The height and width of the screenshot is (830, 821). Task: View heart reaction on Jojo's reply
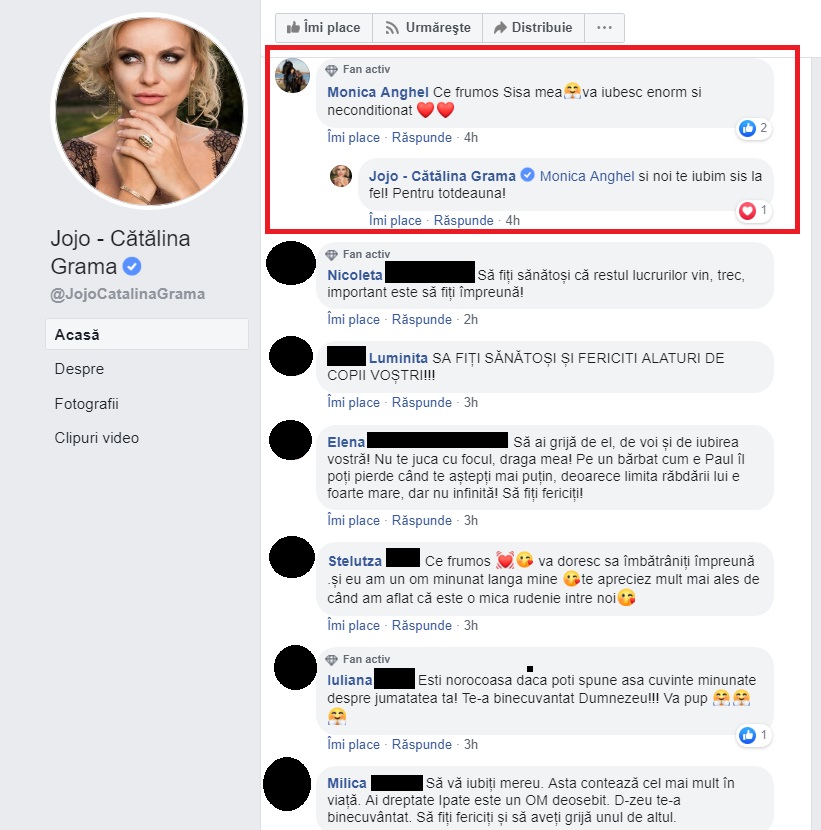(754, 211)
